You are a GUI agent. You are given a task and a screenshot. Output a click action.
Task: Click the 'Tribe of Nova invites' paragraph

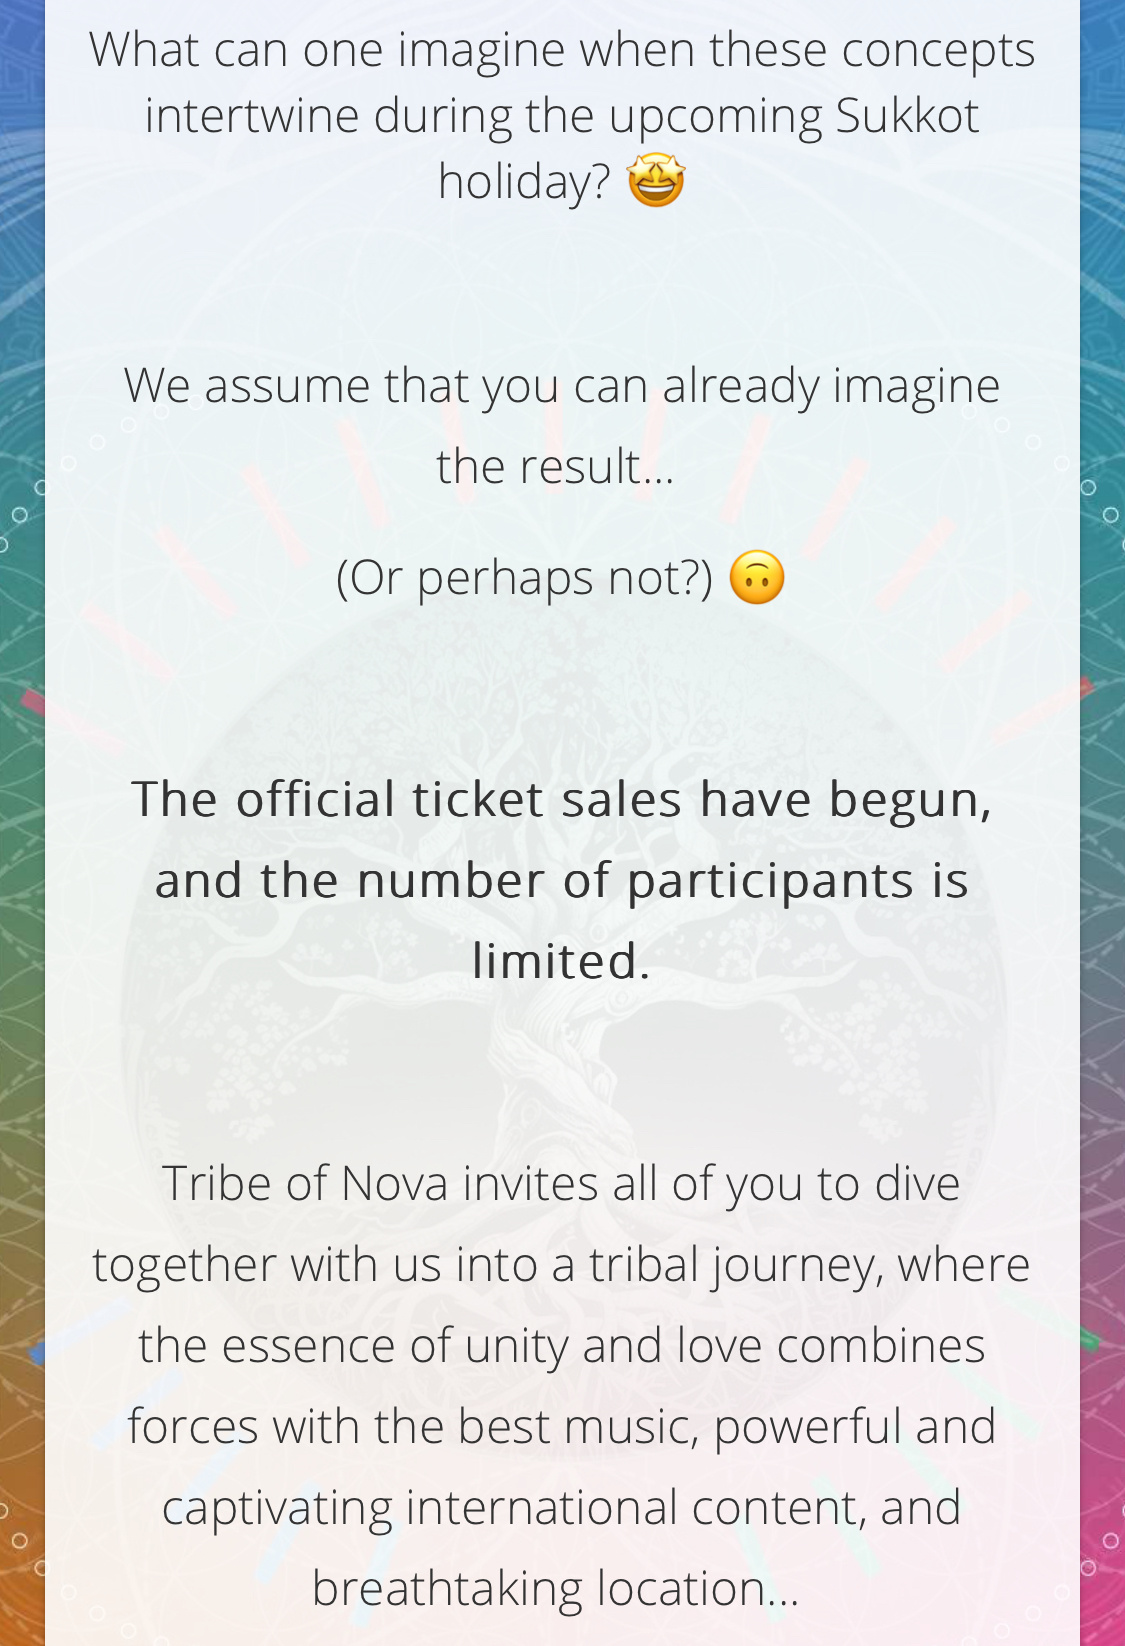point(562,1386)
